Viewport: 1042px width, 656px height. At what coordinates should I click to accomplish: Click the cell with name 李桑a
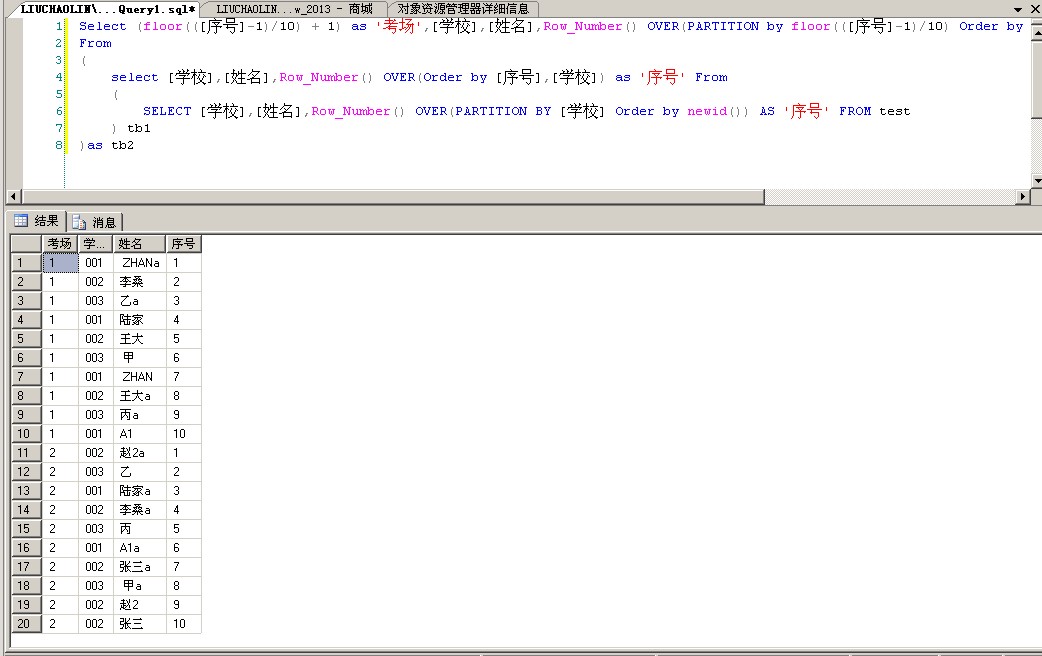[140, 510]
